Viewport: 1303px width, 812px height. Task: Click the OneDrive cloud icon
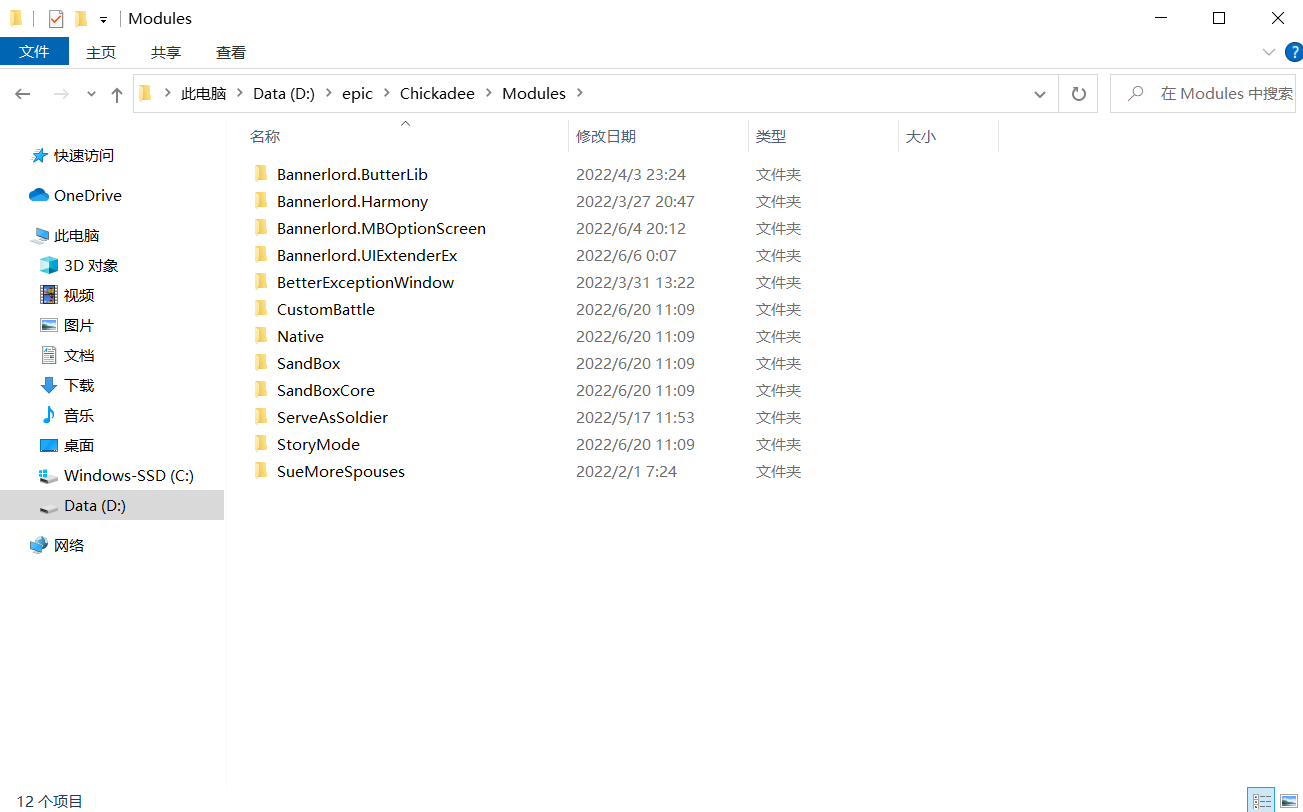(x=39, y=195)
